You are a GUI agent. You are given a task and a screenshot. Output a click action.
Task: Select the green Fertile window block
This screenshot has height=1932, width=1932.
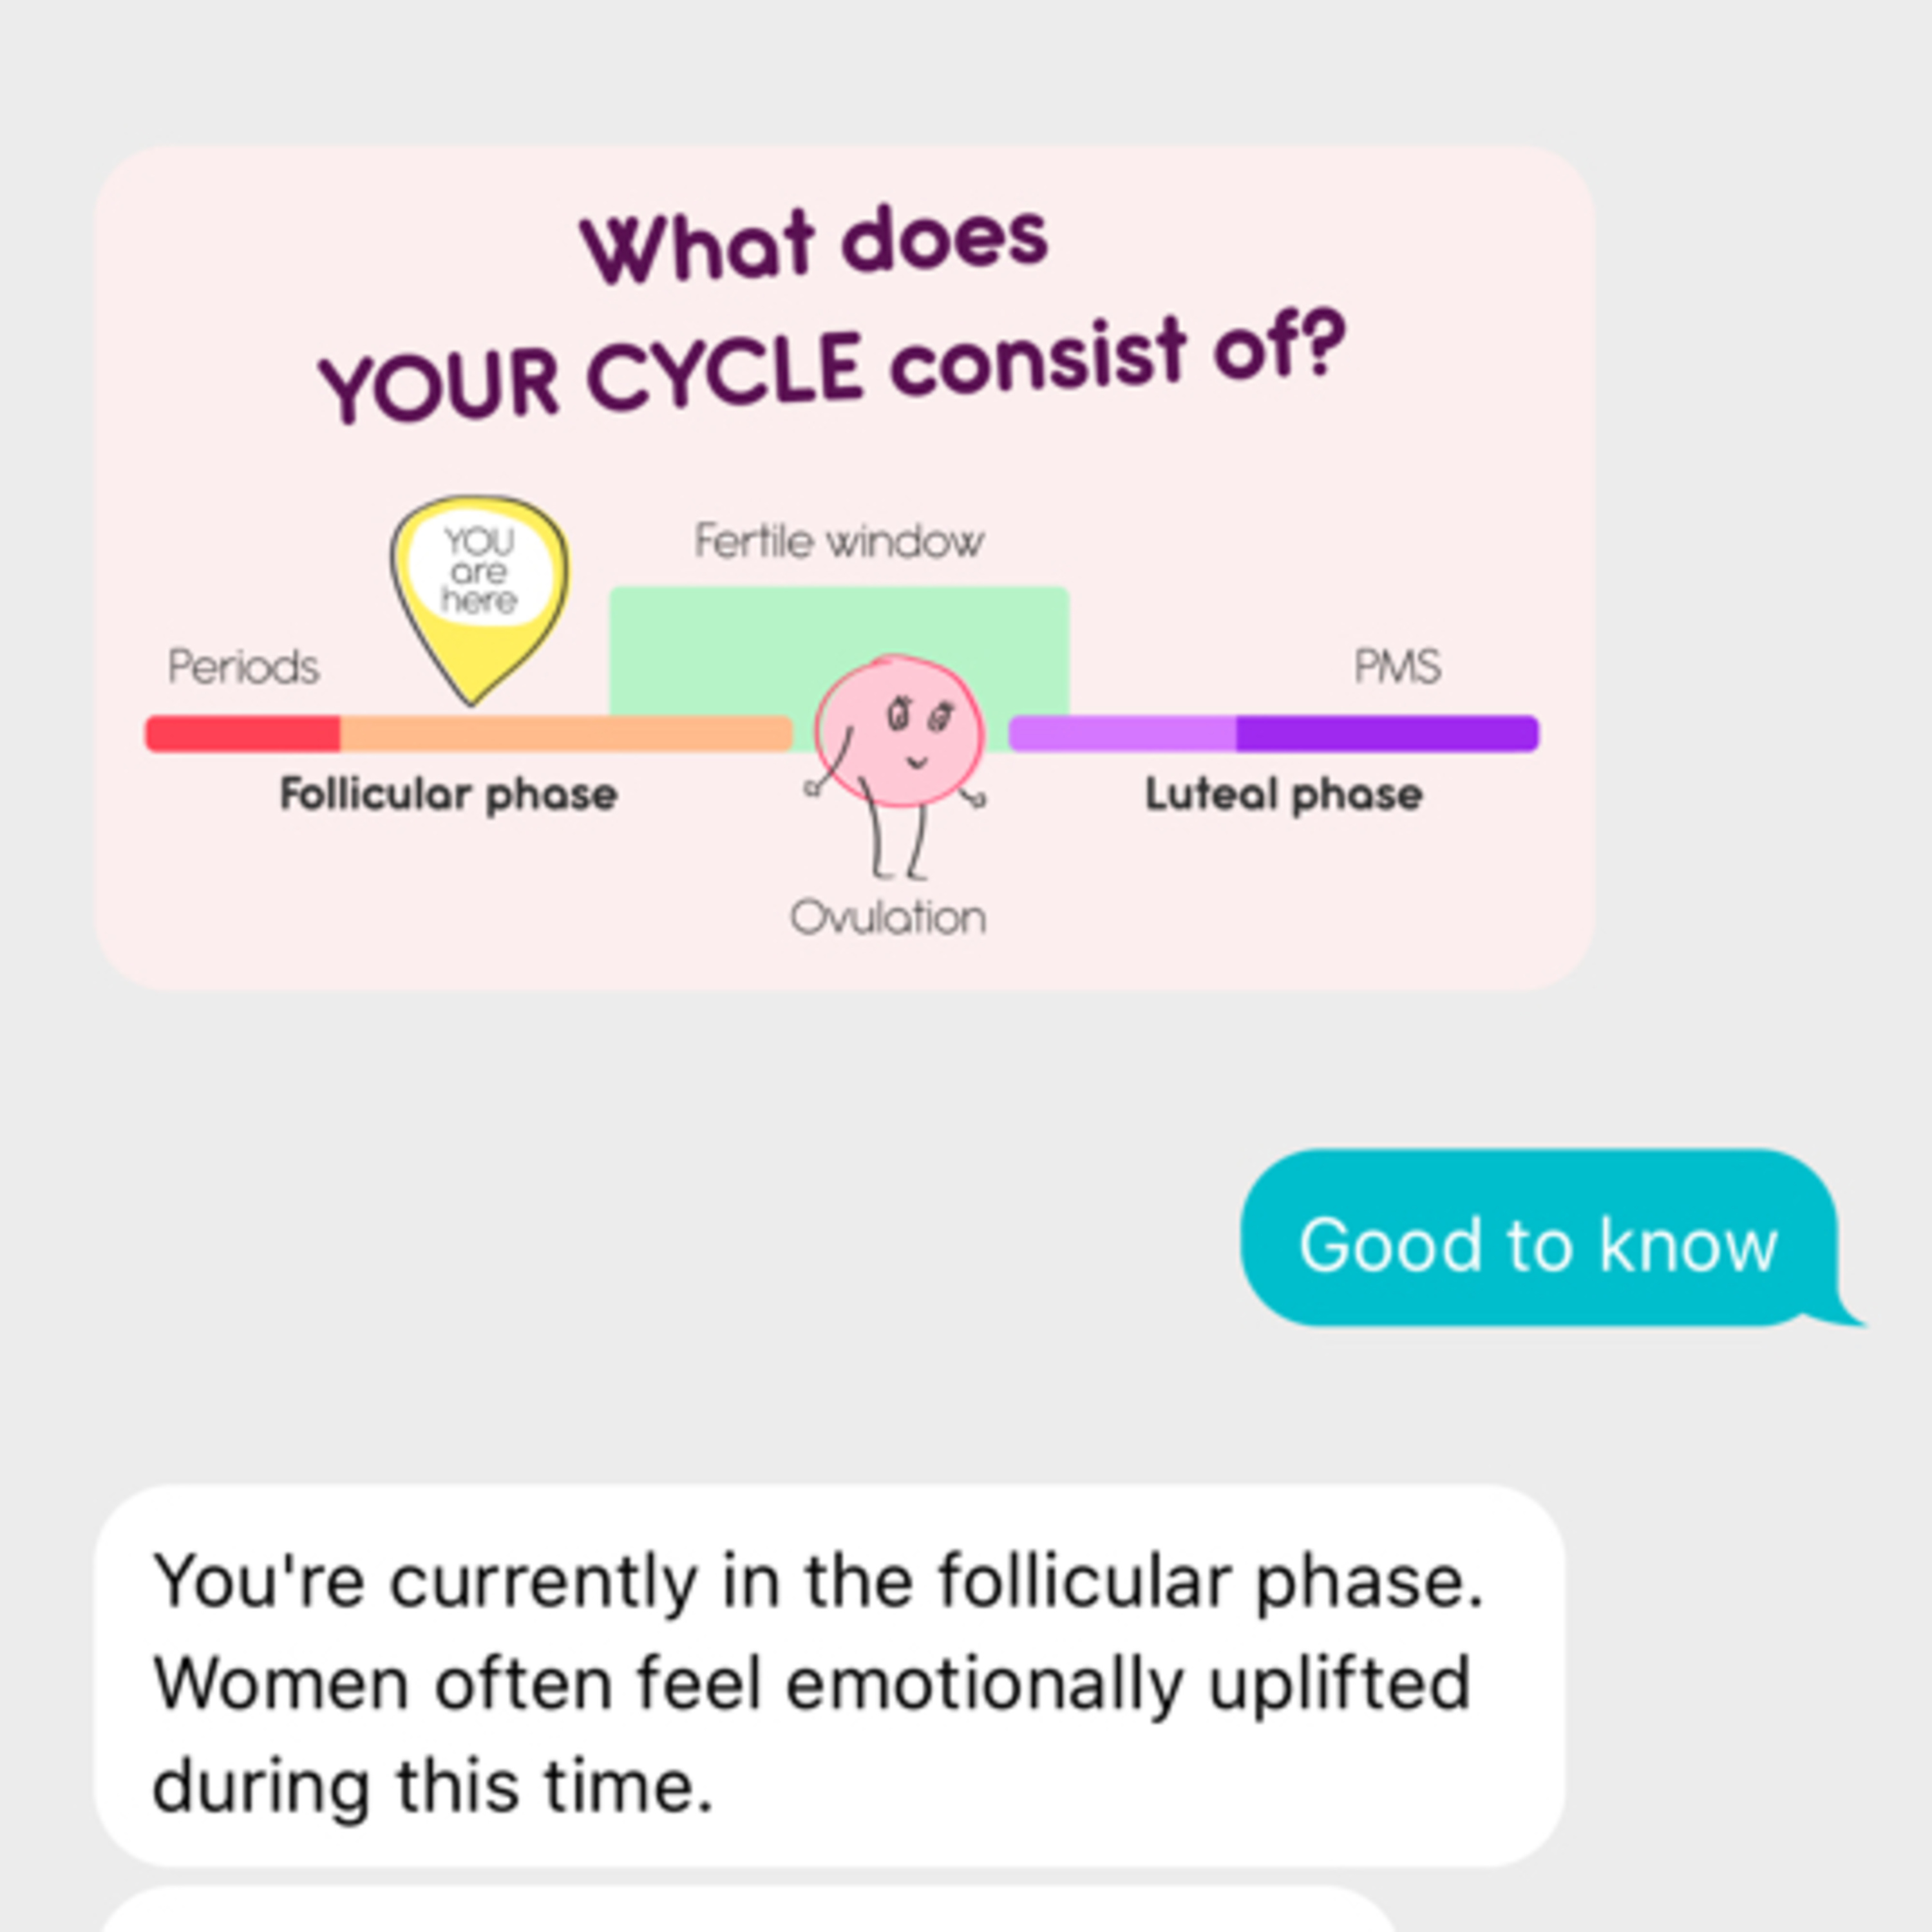click(839, 650)
